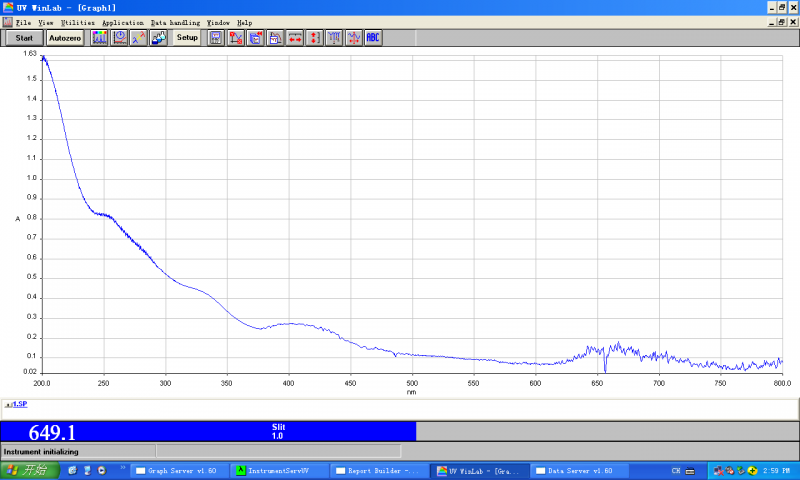Open the File menu
Screen dimensions: 800x480
pyautogui.click(x=23, y=23)
